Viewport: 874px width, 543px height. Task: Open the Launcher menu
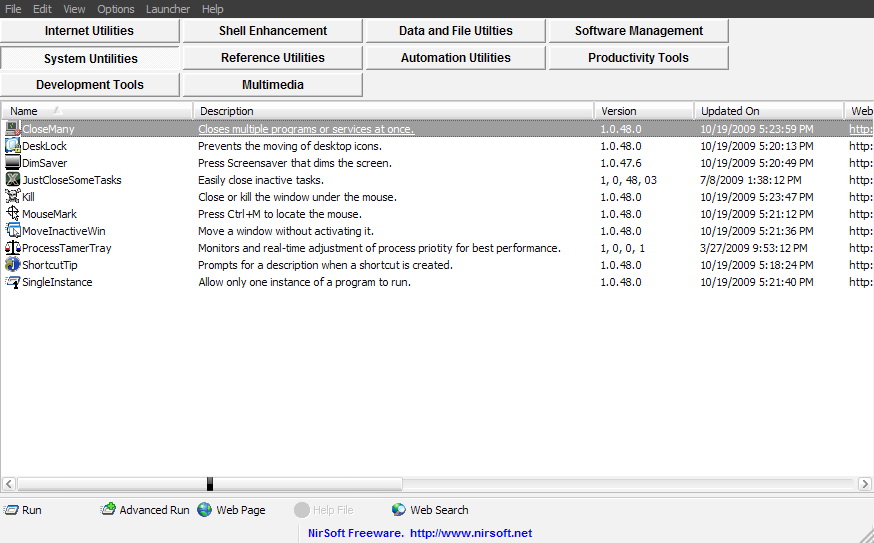click(167, 9)
